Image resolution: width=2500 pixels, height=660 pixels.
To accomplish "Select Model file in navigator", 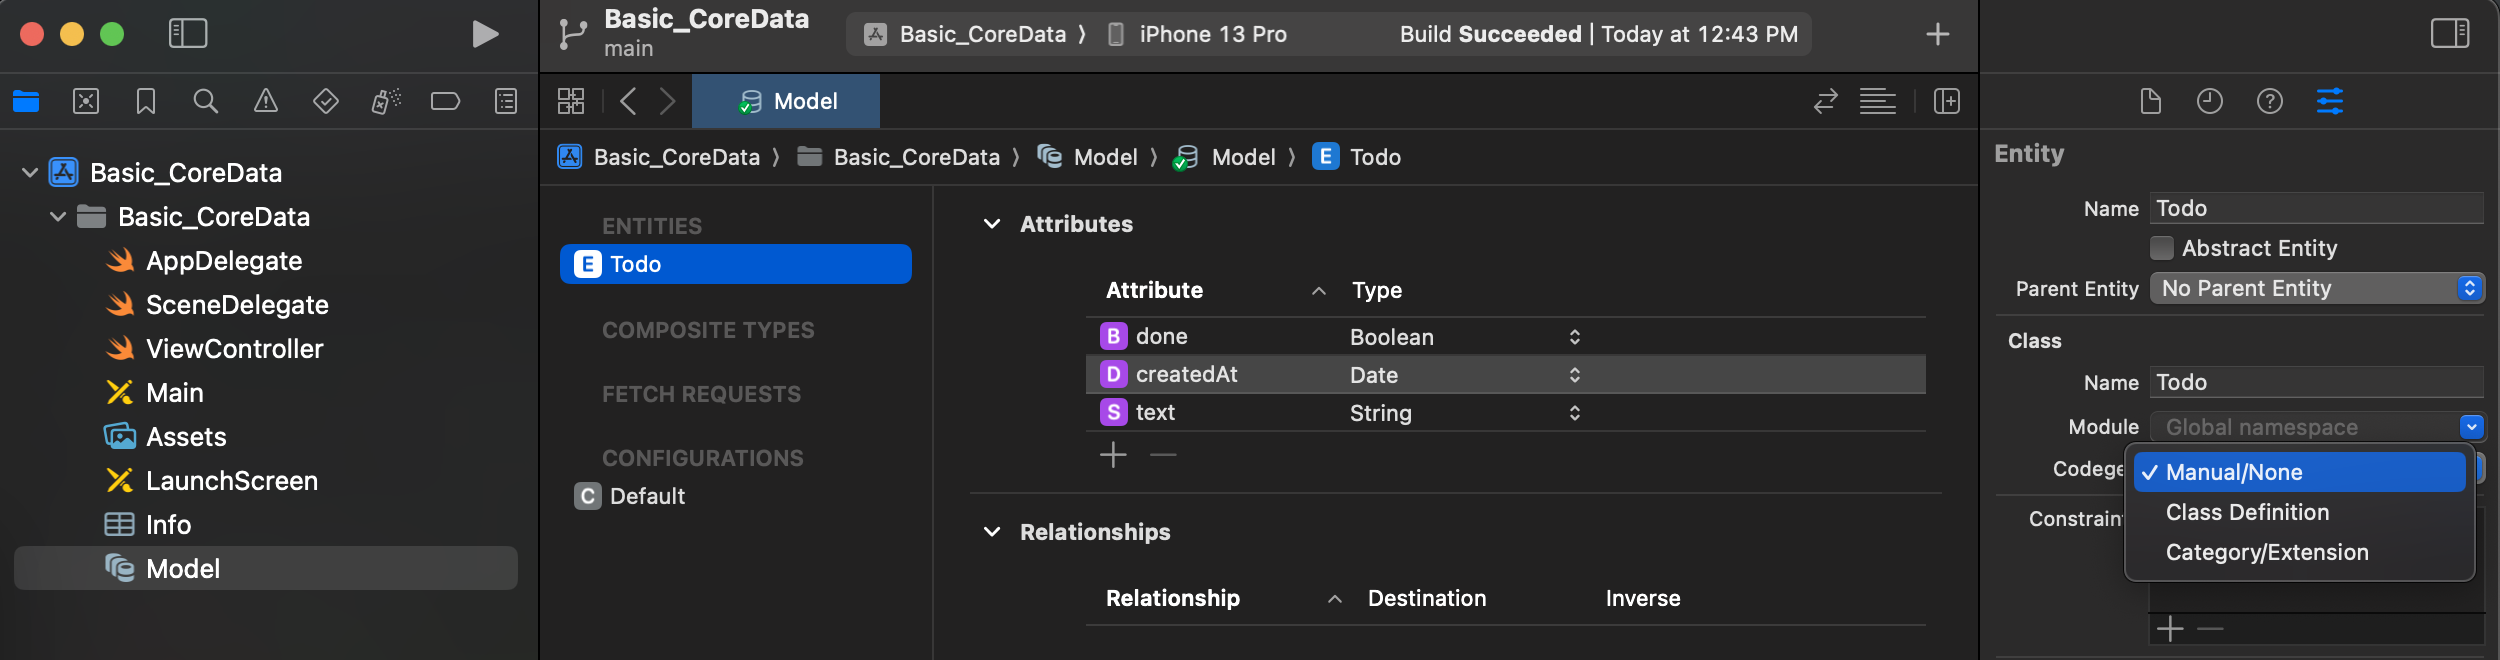I will (266, 568).
